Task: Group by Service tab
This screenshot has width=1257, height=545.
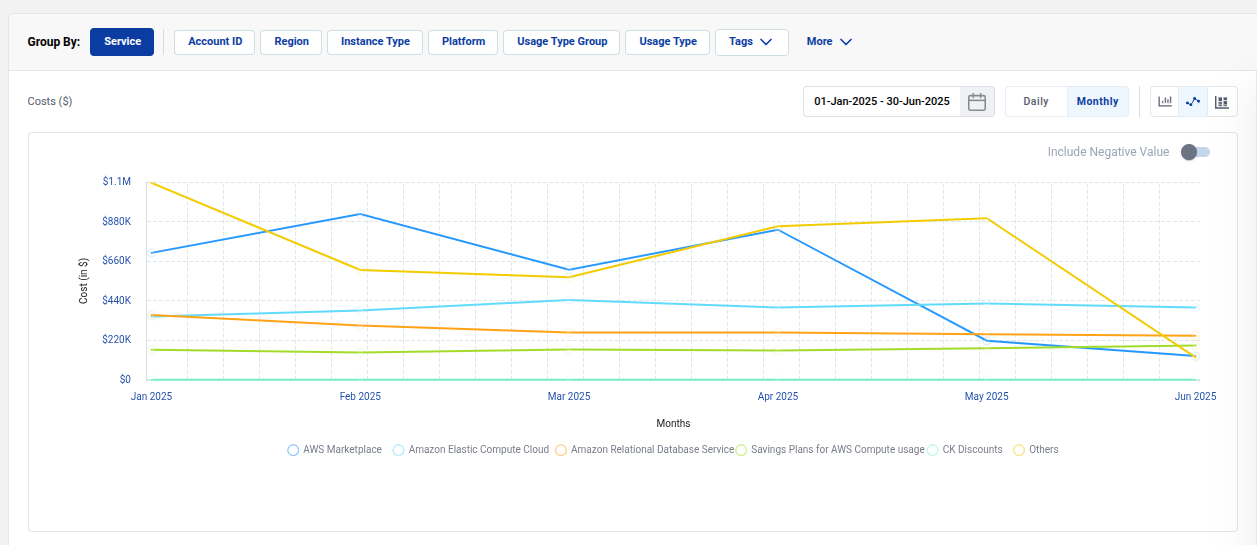Action: pos(122,42)
